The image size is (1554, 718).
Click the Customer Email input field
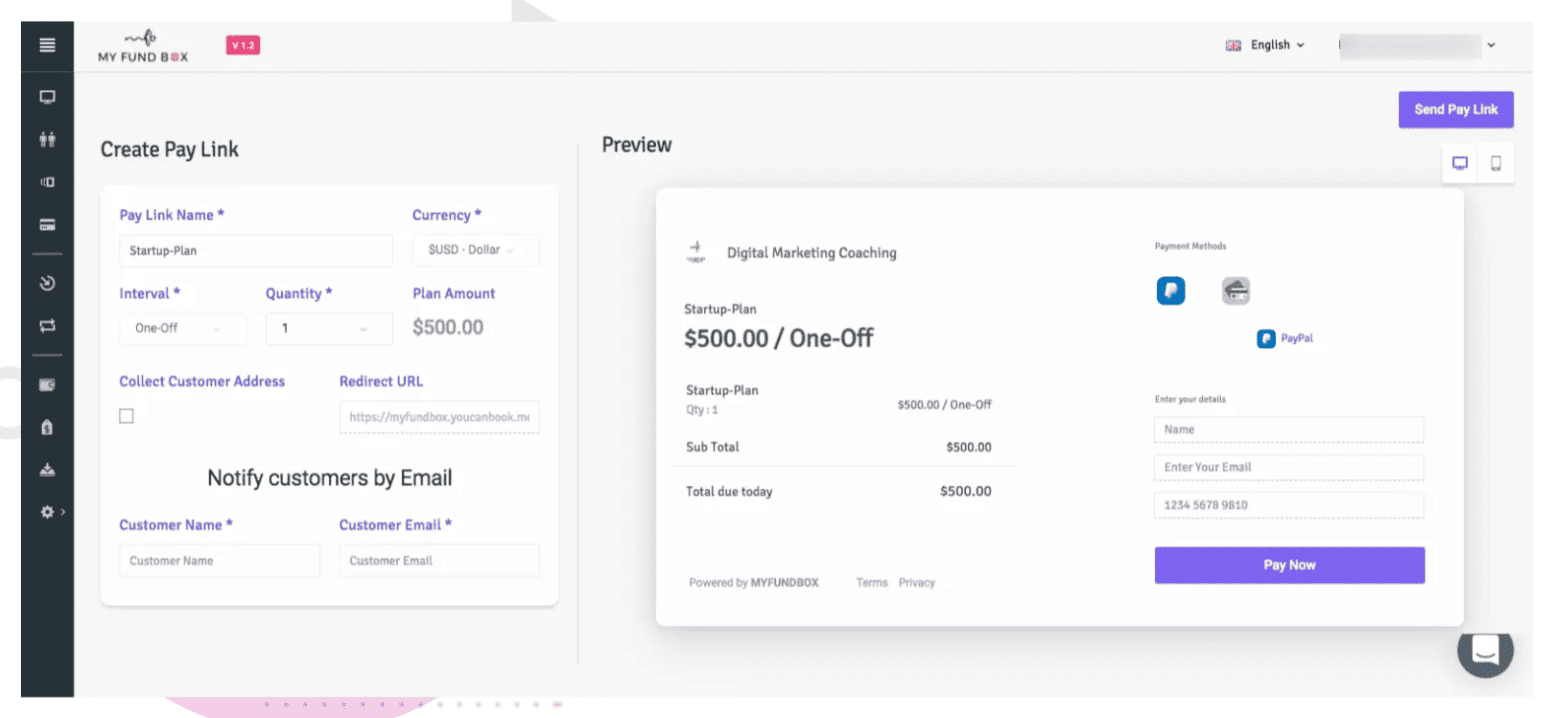[x=439, y=561]
